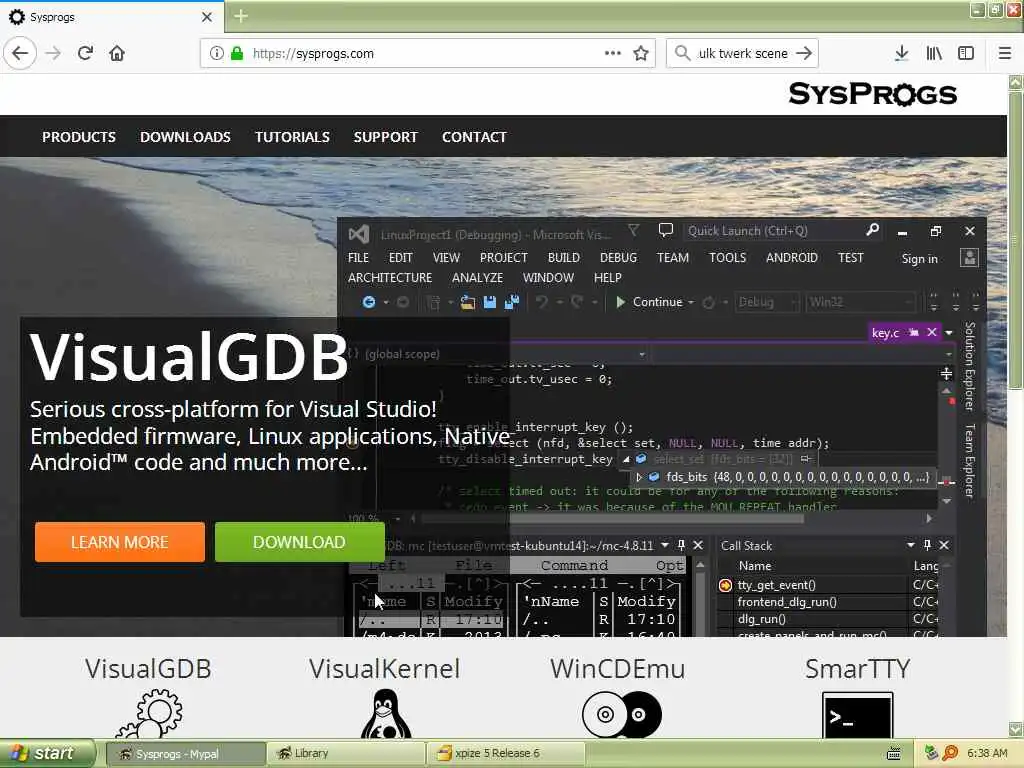This screenshot has width=1024, height=768.
Task: Open the Library bookshelf icon
Action: point(934,53)
